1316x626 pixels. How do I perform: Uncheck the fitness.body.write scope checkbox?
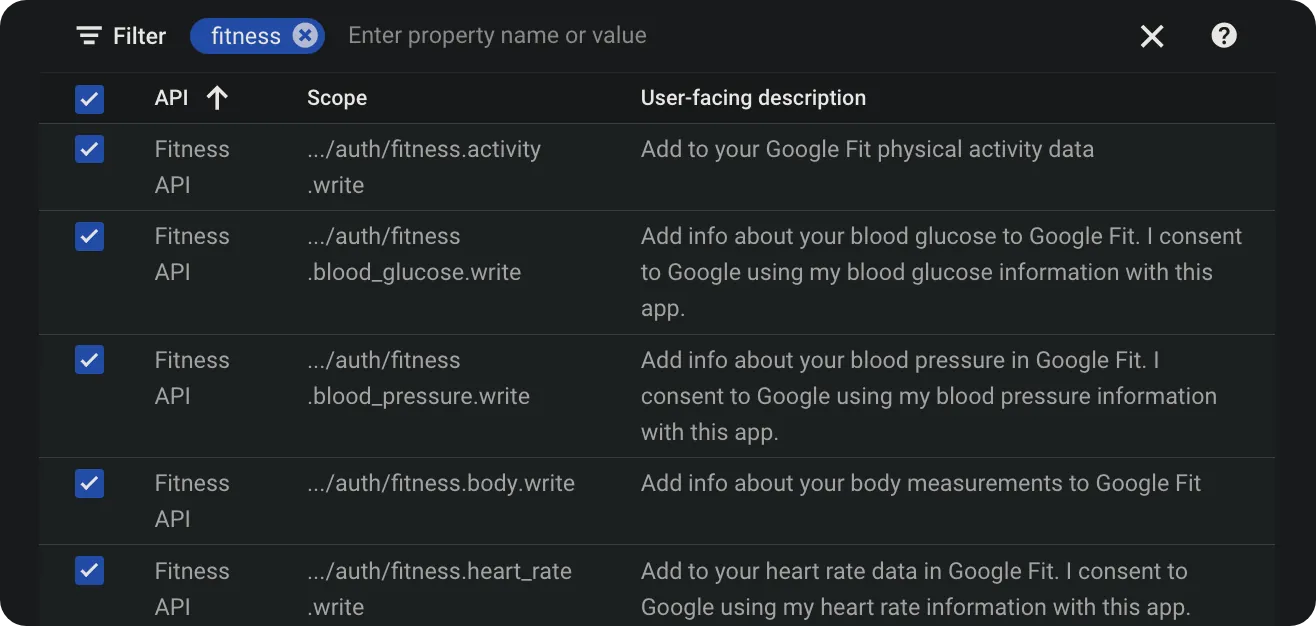point(90,483)
